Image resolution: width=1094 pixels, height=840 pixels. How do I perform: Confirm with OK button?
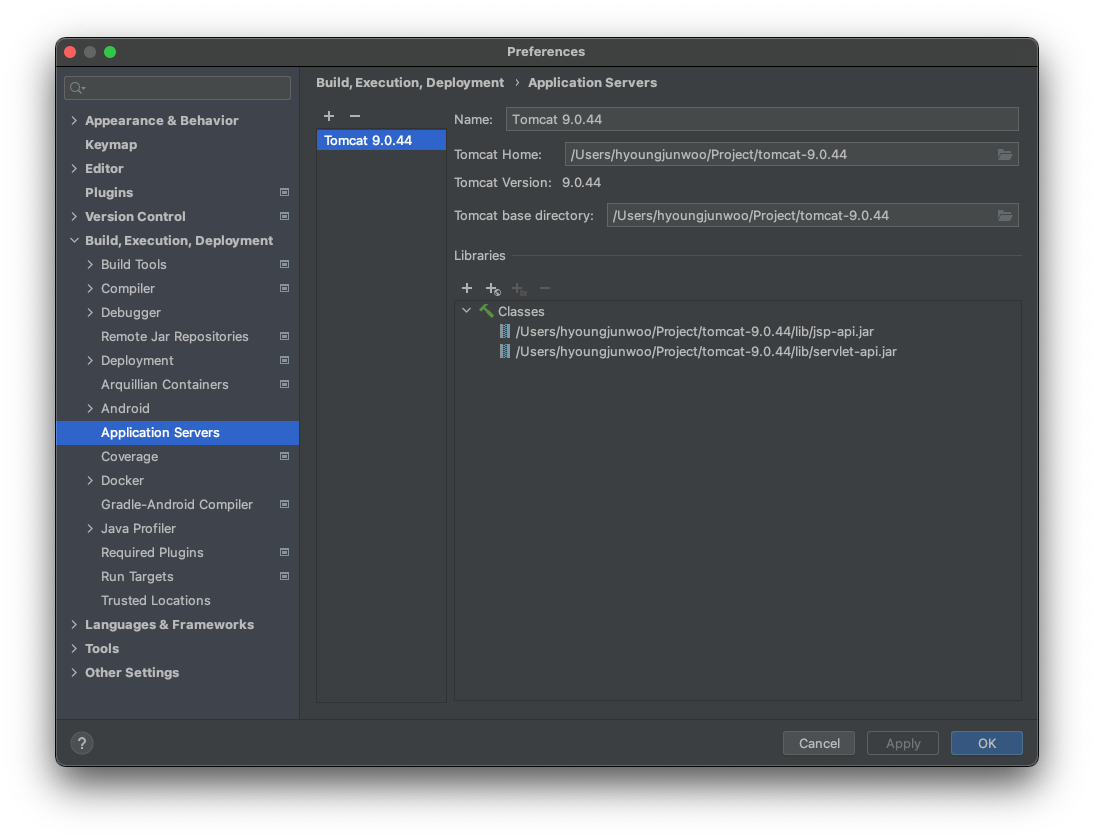pyautogui.click(x=987, y=743)
